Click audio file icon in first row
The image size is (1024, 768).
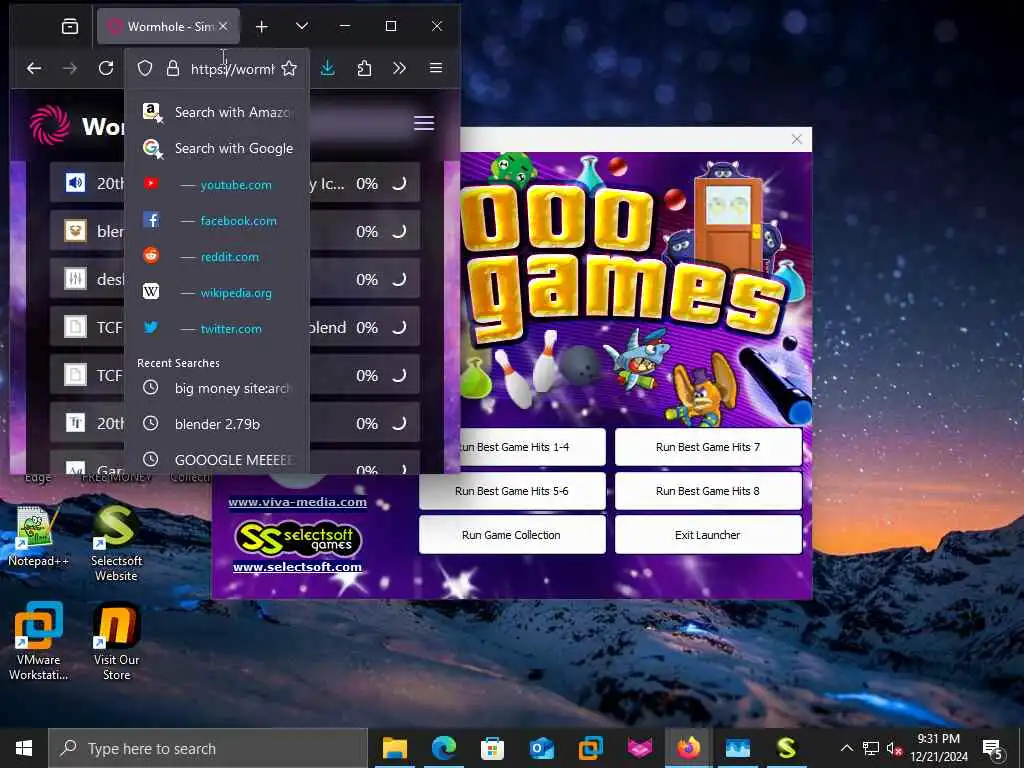pos(75,183)
